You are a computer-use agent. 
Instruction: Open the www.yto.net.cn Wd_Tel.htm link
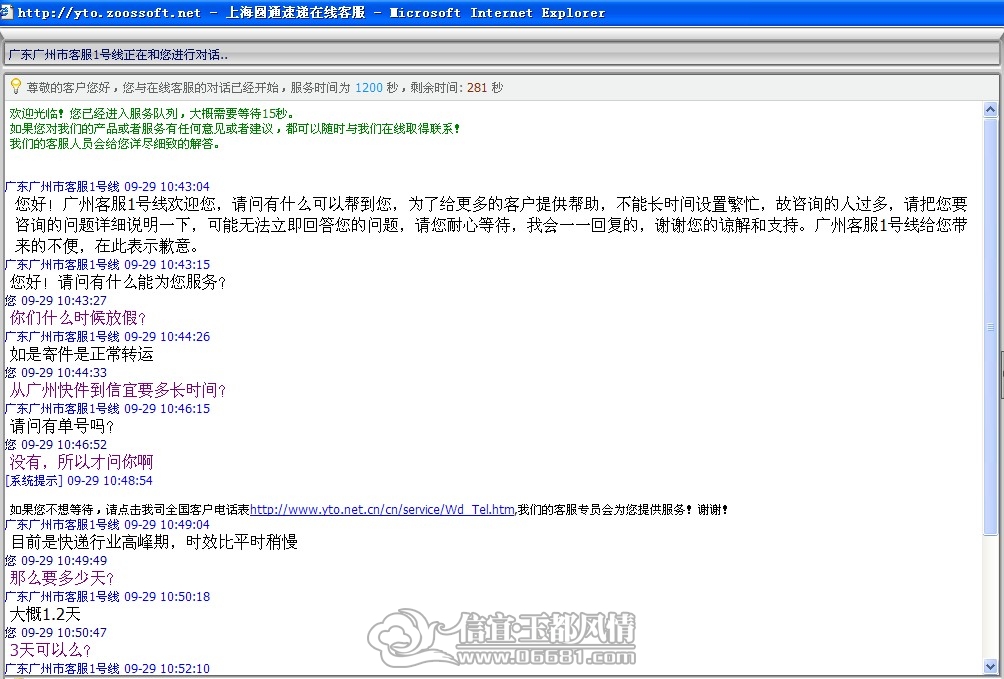(382, 510)
